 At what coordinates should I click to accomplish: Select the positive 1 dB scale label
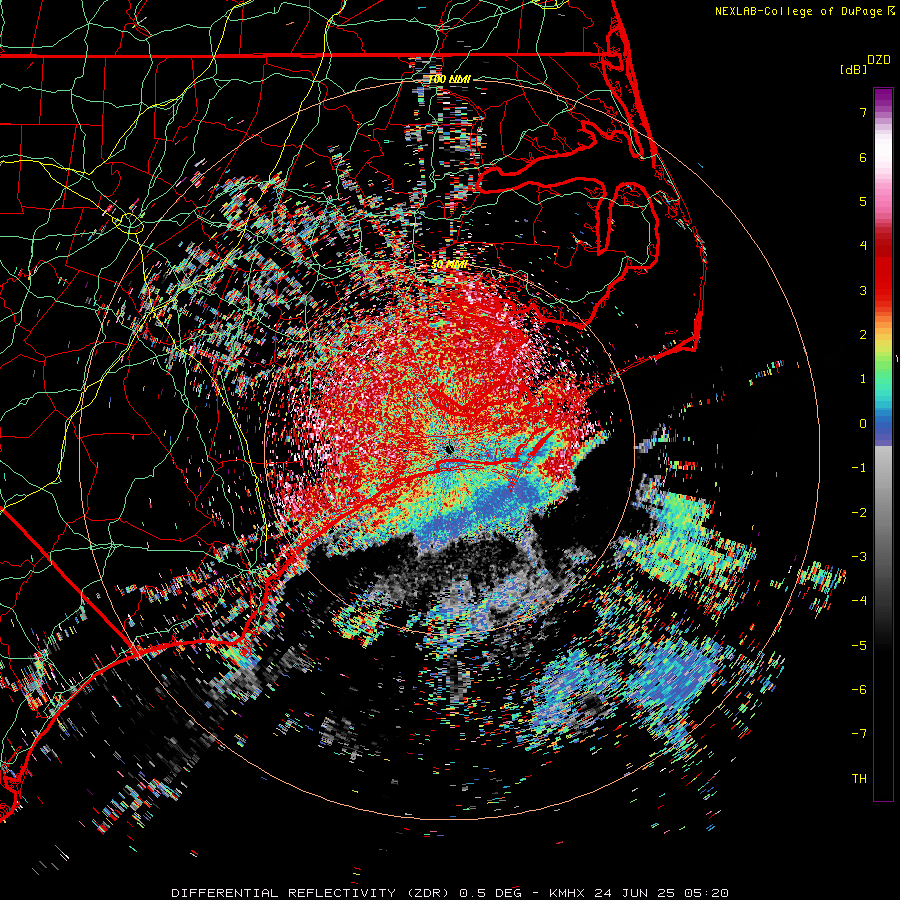863,379
